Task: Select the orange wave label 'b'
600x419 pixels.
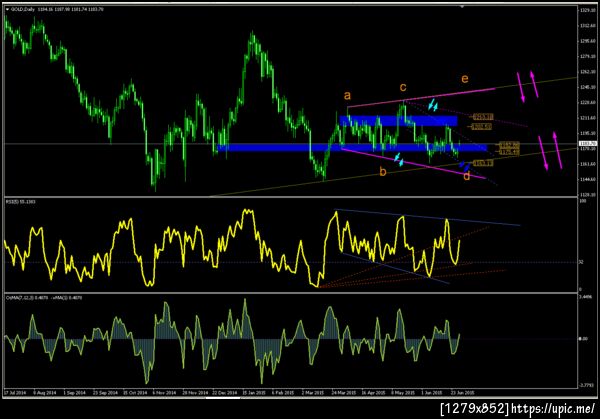Action: 383,171
